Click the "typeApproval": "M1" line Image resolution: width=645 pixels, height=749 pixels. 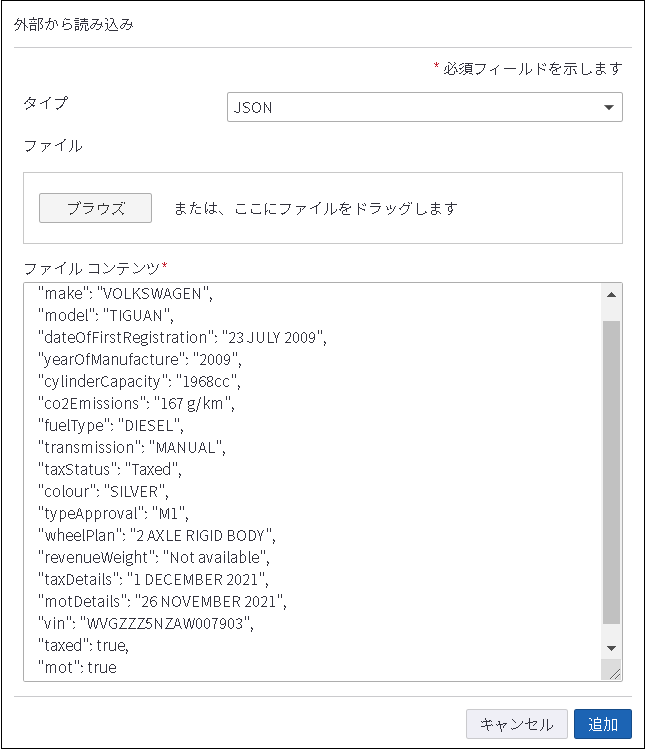114,513
